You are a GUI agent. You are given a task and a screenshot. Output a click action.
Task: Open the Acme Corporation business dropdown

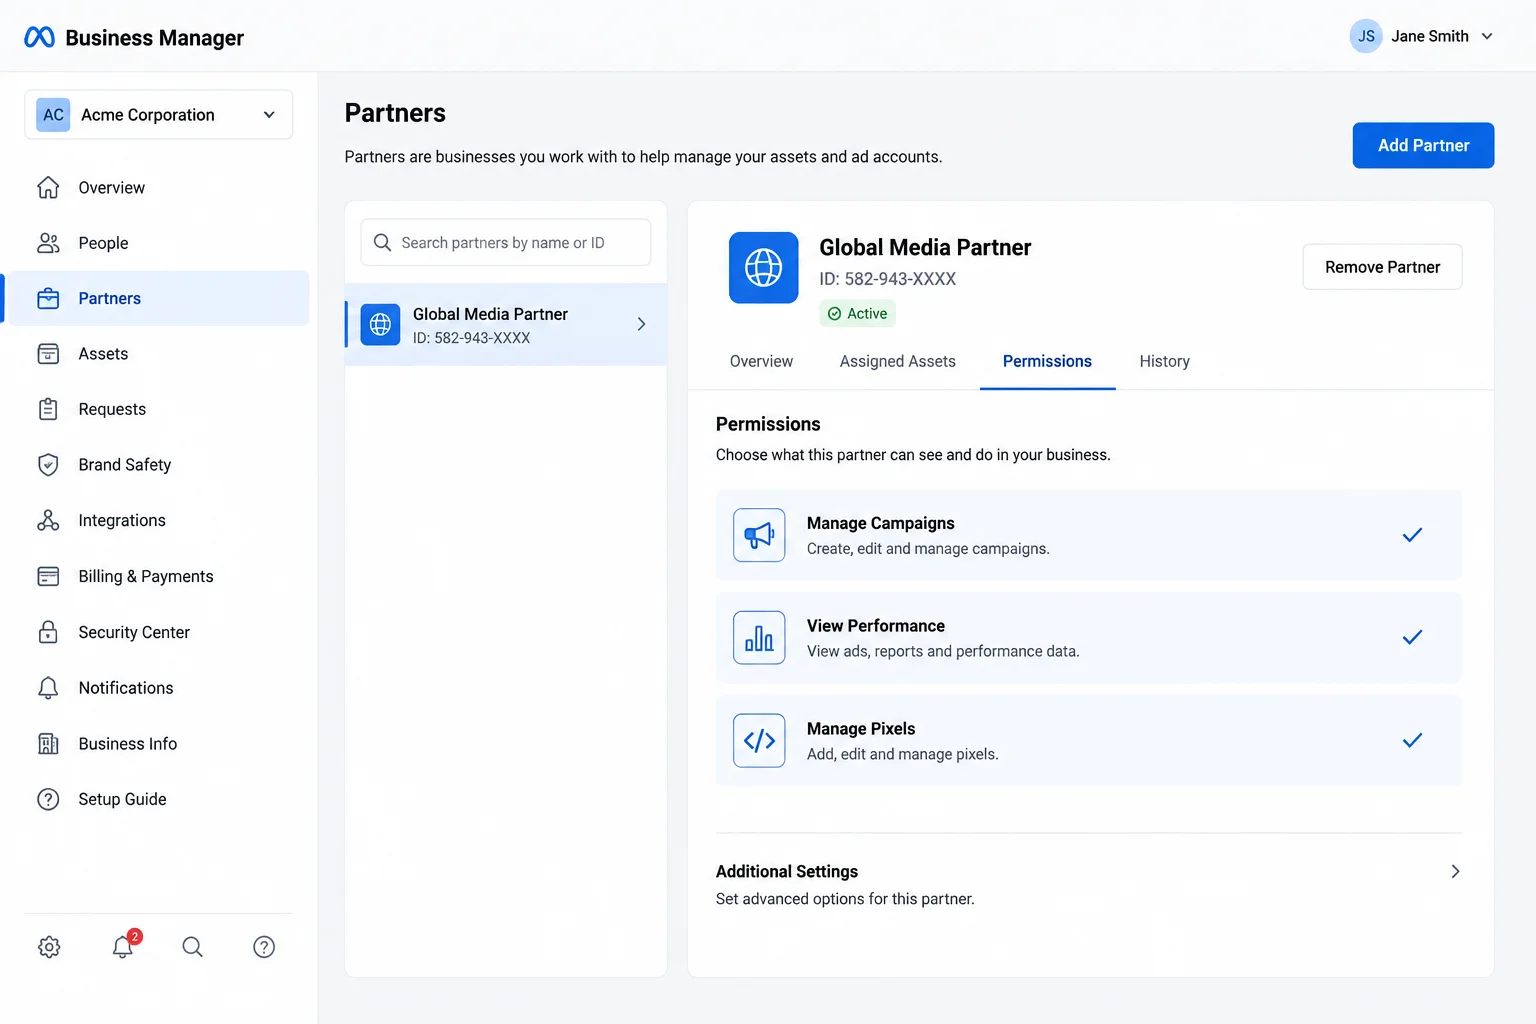coord(159,115)
